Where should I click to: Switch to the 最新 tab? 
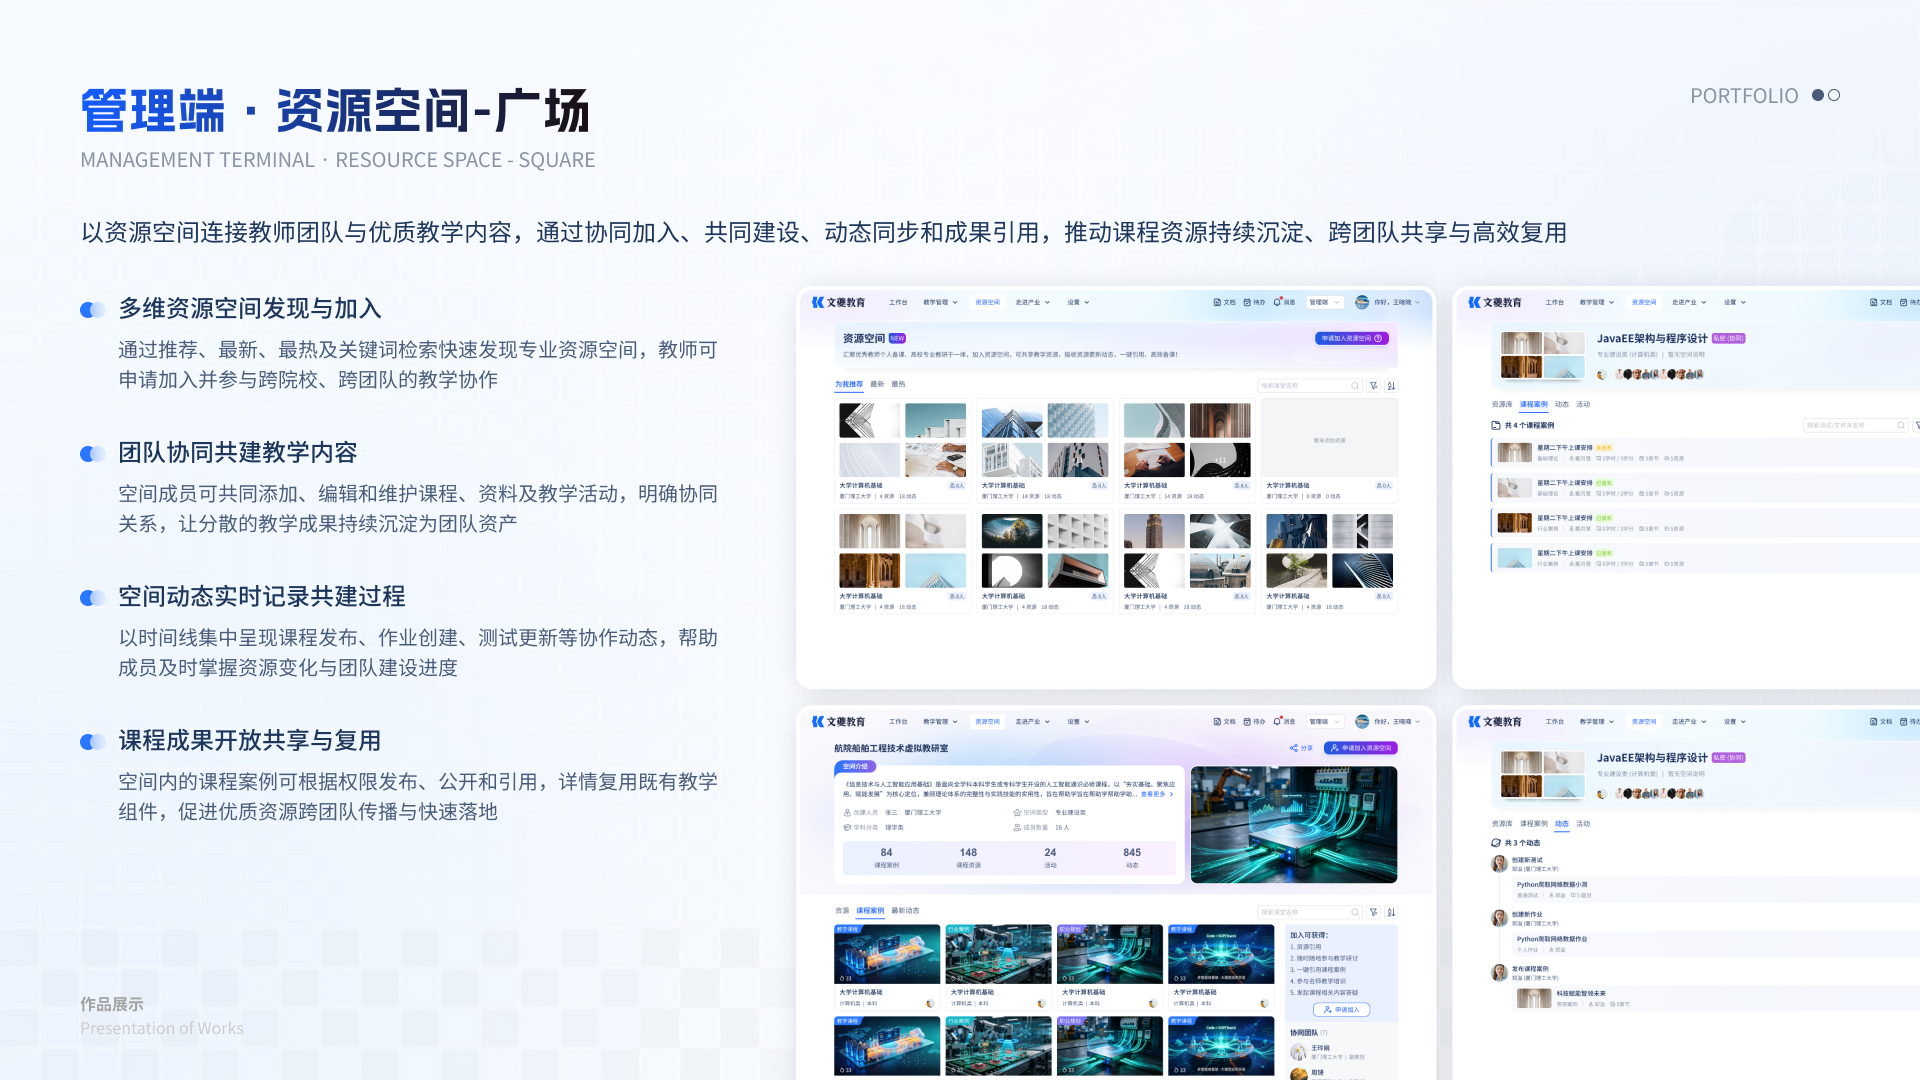click(877, 384)
